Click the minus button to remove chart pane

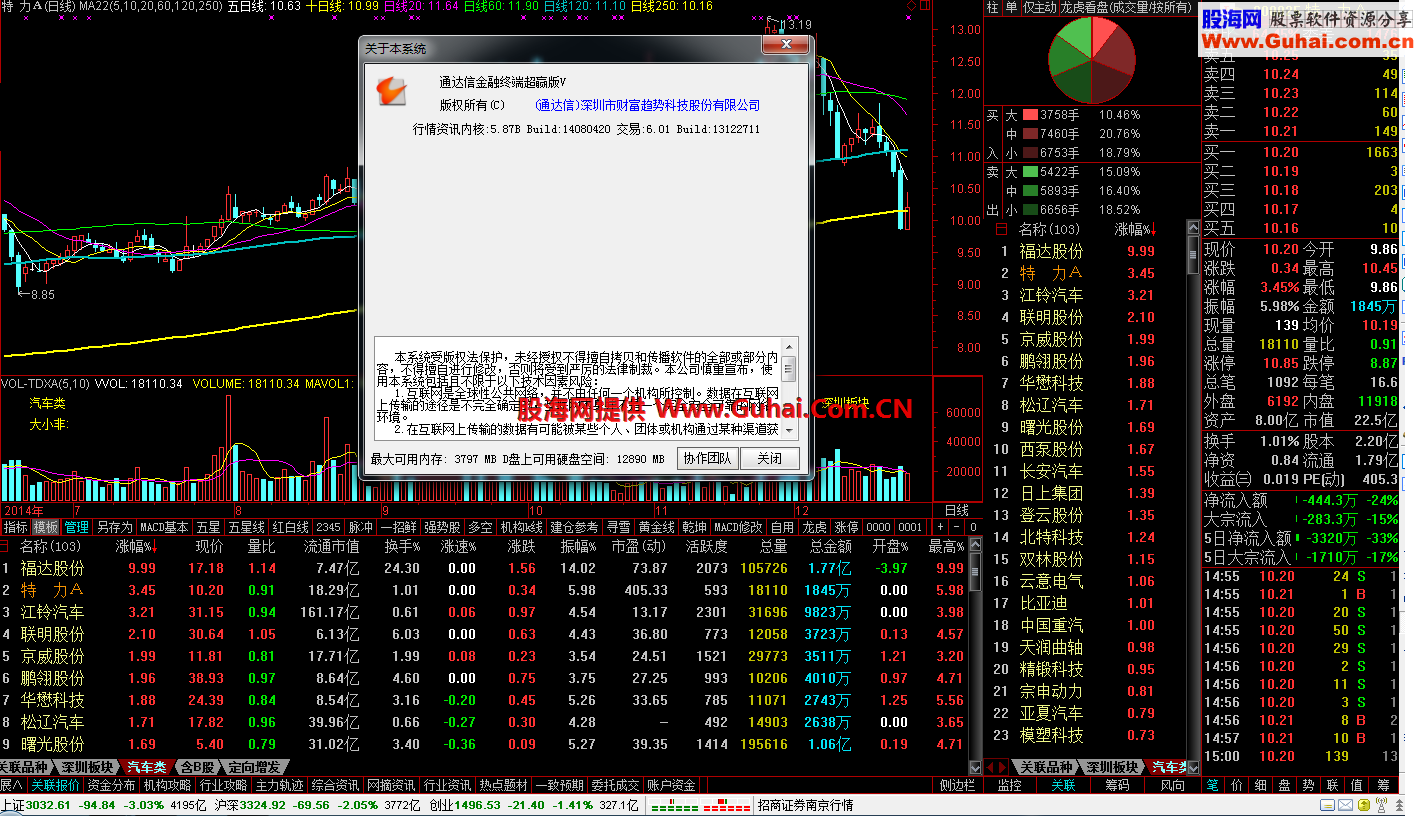[x=956, y=527]
